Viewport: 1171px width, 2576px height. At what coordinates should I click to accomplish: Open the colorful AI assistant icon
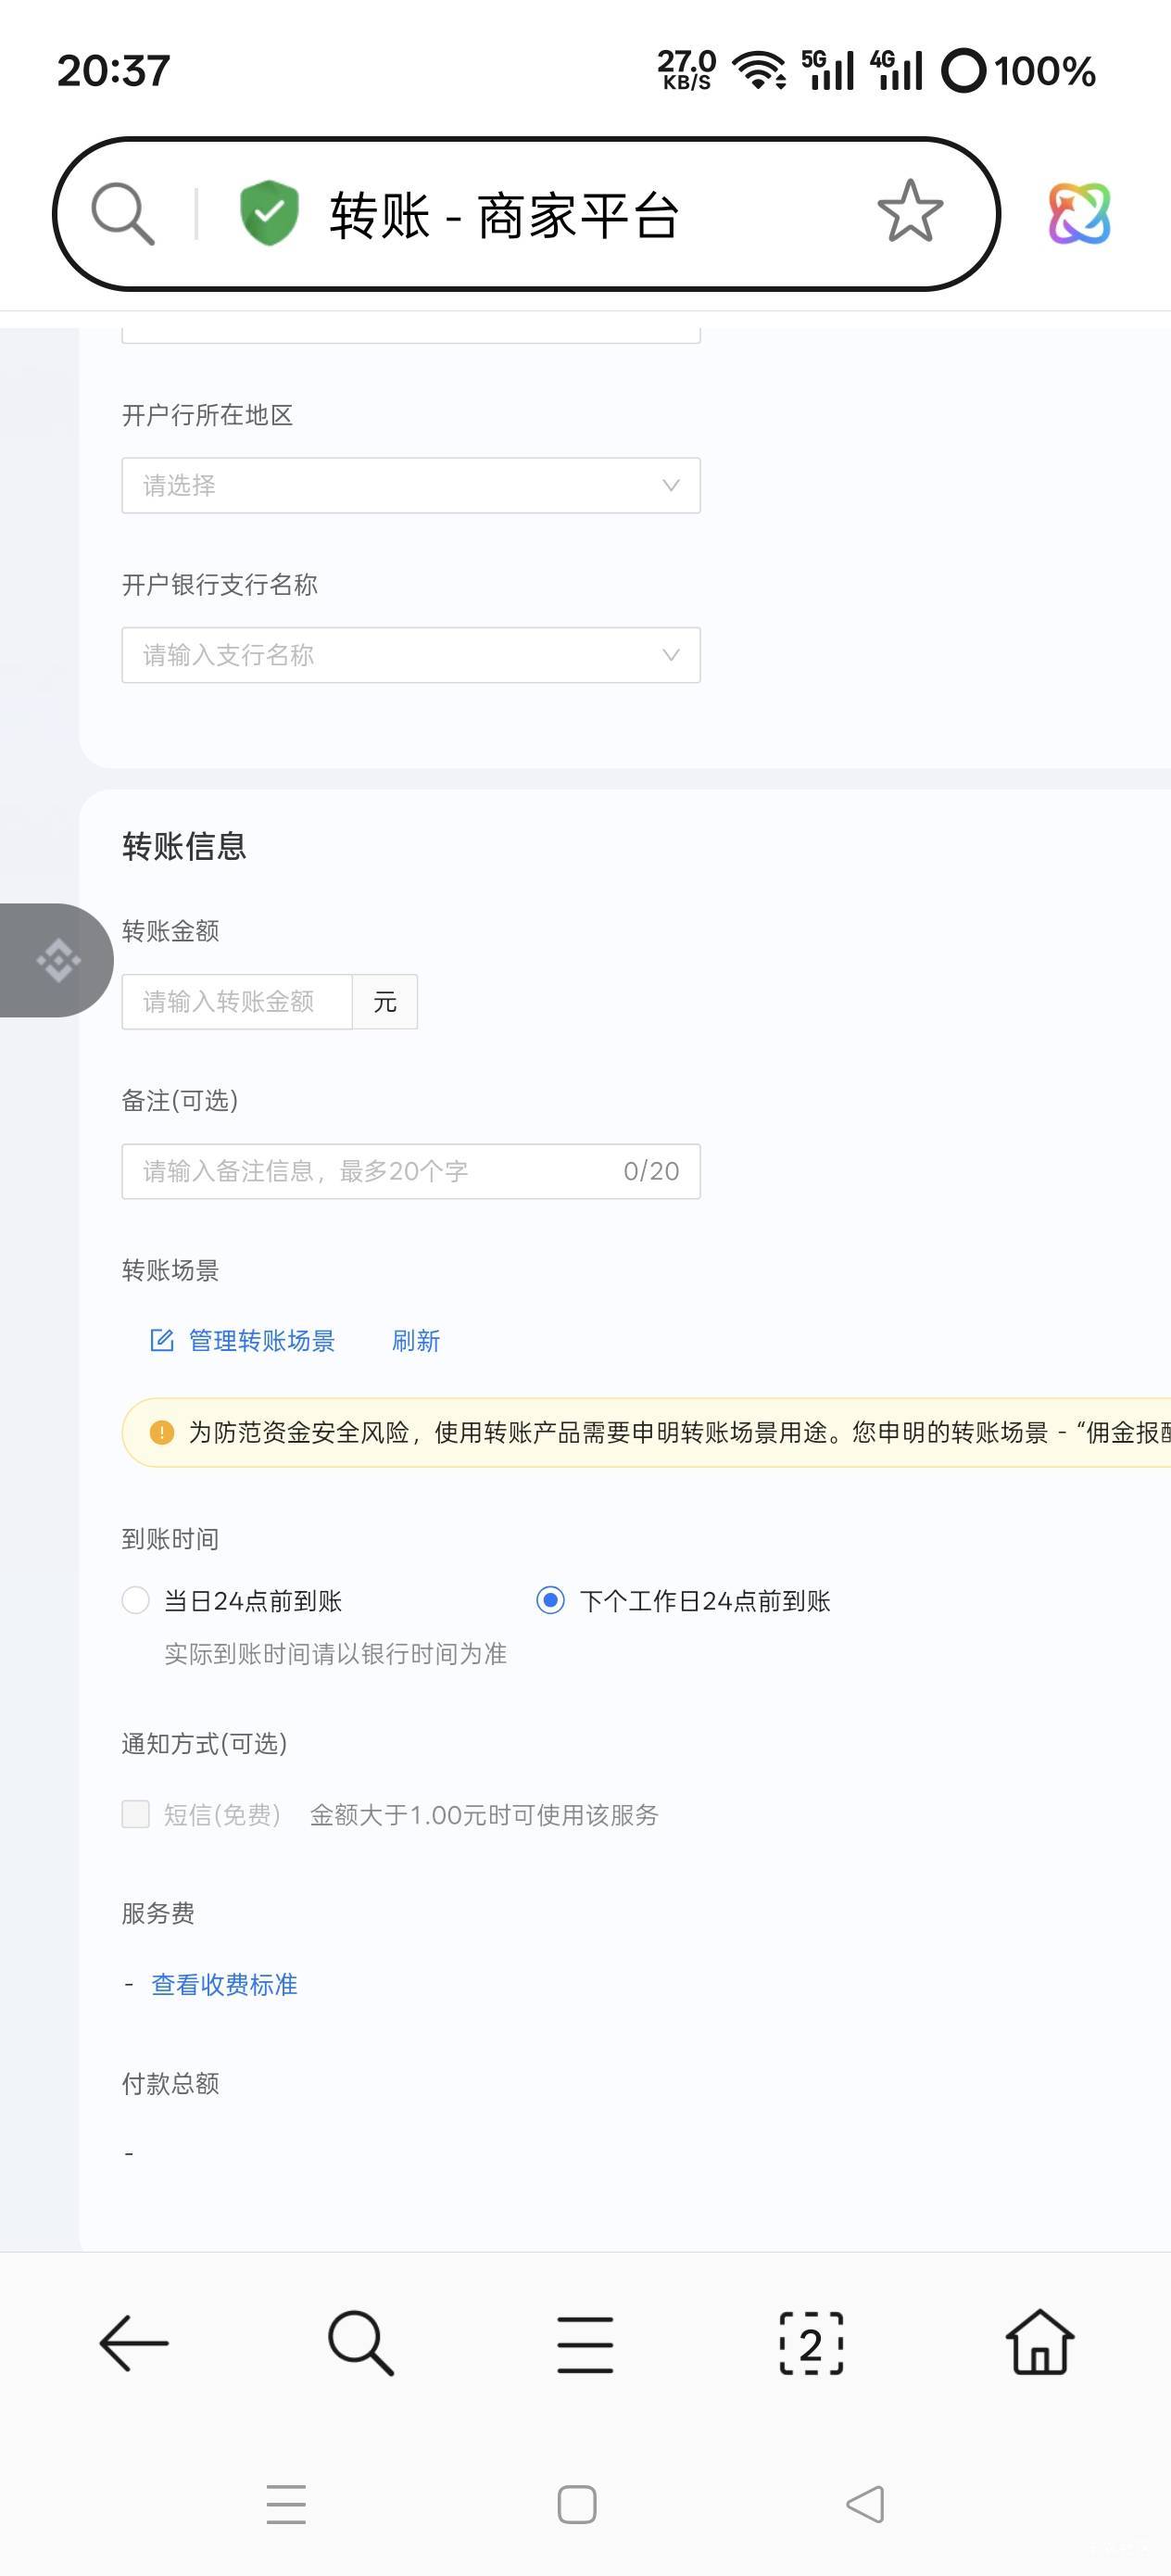point(1078,213)
